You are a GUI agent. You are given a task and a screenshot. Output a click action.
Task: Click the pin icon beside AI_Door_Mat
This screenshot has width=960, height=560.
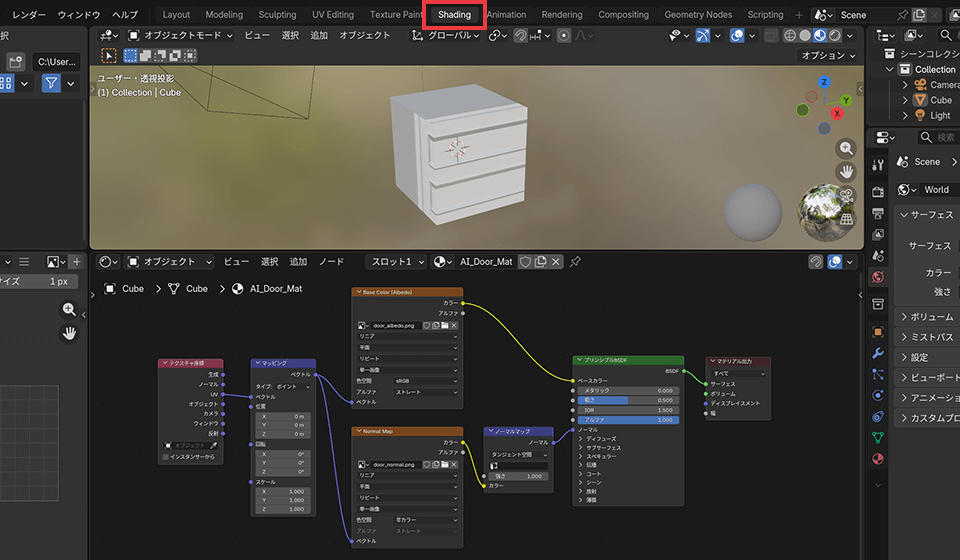(575, 262)
